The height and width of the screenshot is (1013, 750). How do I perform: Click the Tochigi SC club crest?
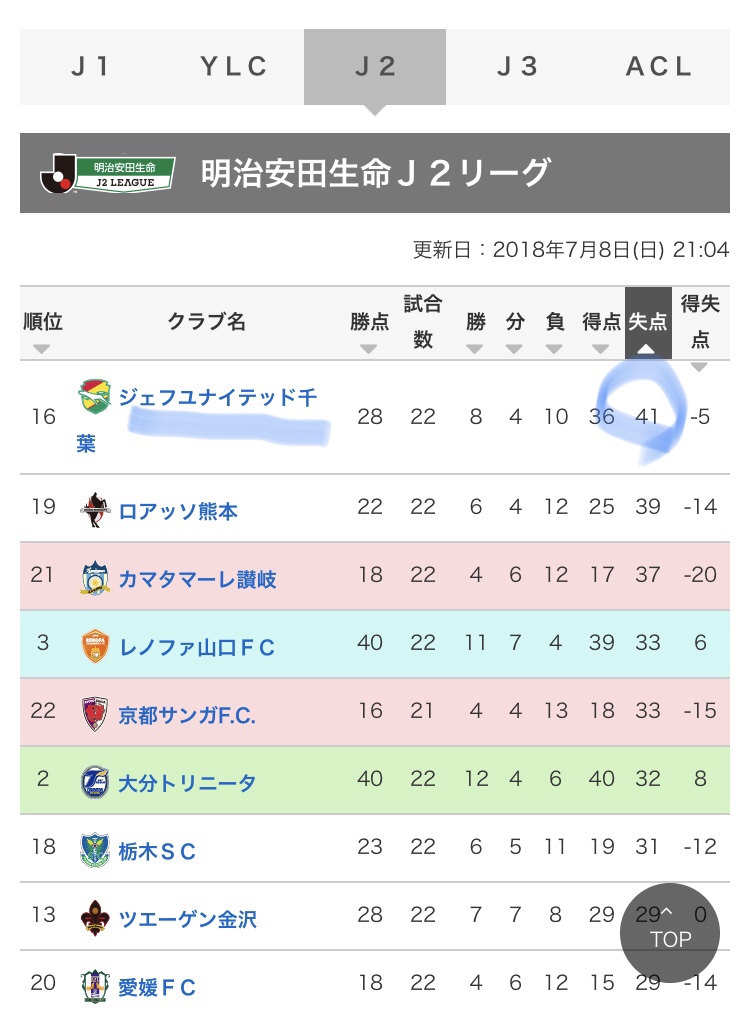tap(95, 850)
